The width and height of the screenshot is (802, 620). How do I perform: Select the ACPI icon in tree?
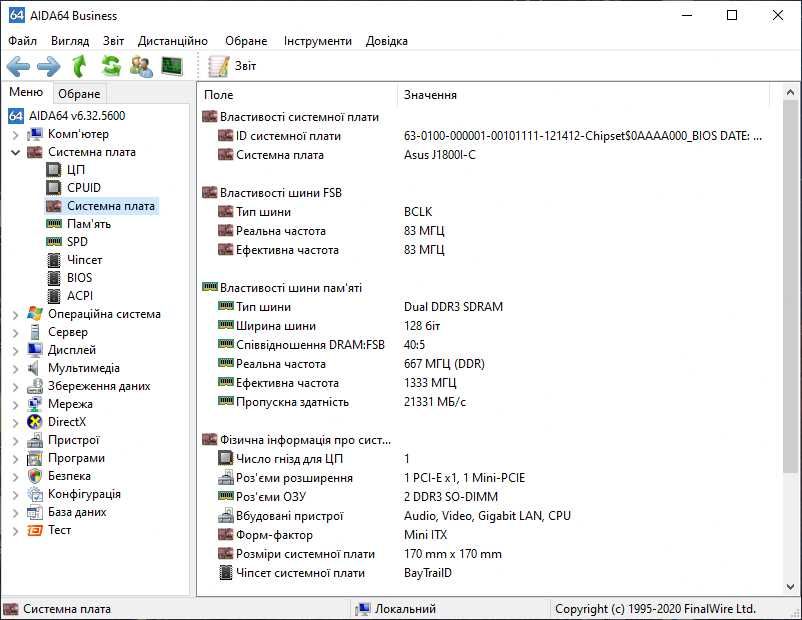click(x=53, y=296)
